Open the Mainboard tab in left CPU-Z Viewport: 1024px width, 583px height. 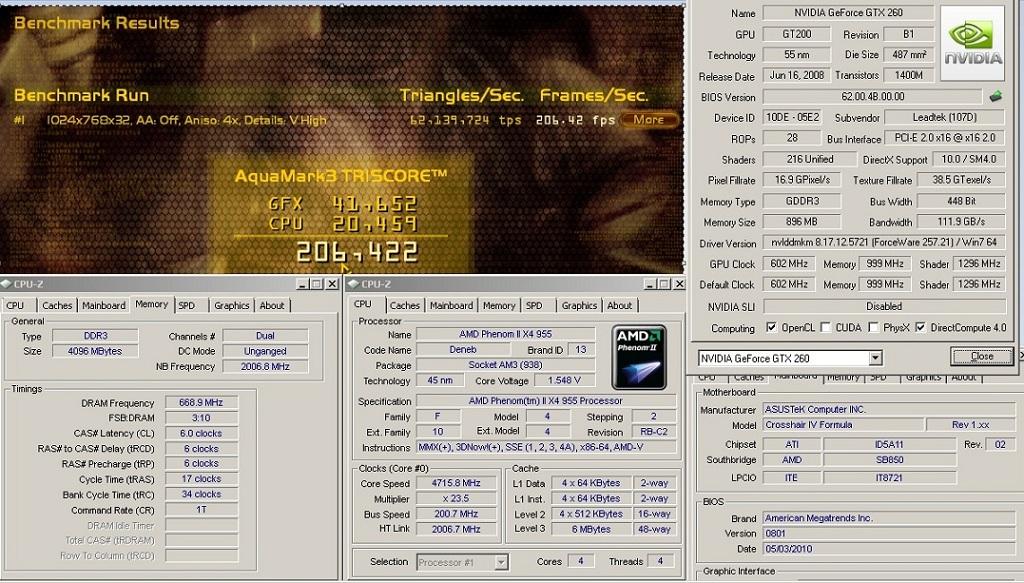[x=103, y=305]
